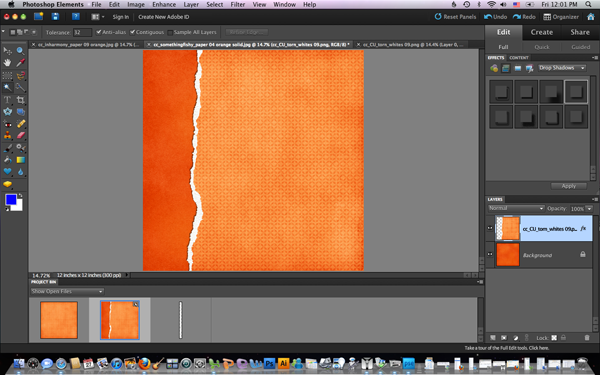Screen dimensions: 600x375
Task: Select the Zoom magnifier tool
Action: pos(21,51)
